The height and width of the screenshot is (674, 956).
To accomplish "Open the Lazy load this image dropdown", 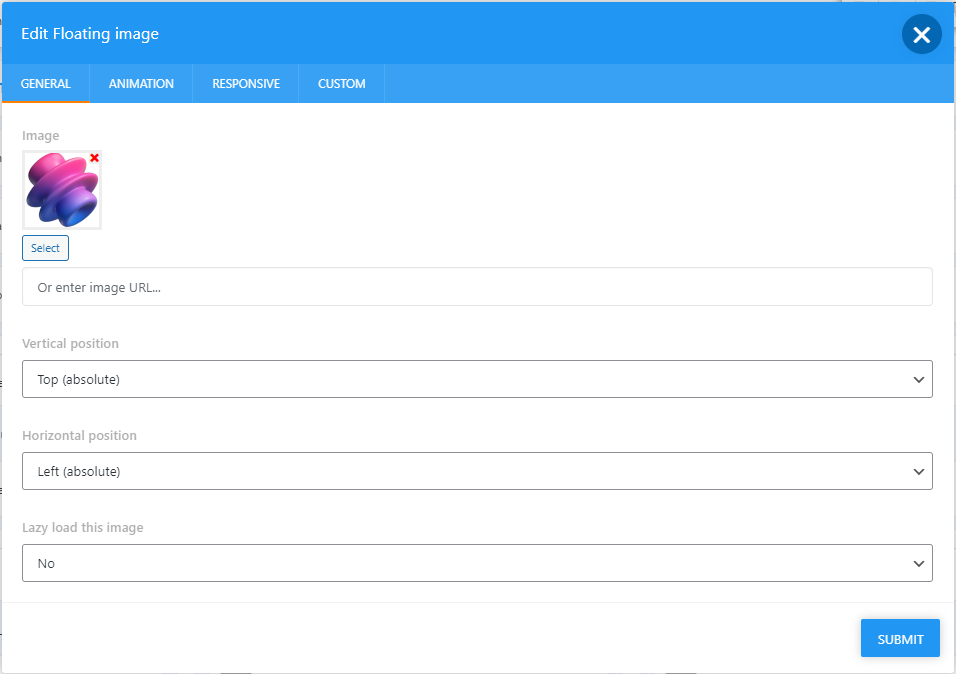I will 477,563.
